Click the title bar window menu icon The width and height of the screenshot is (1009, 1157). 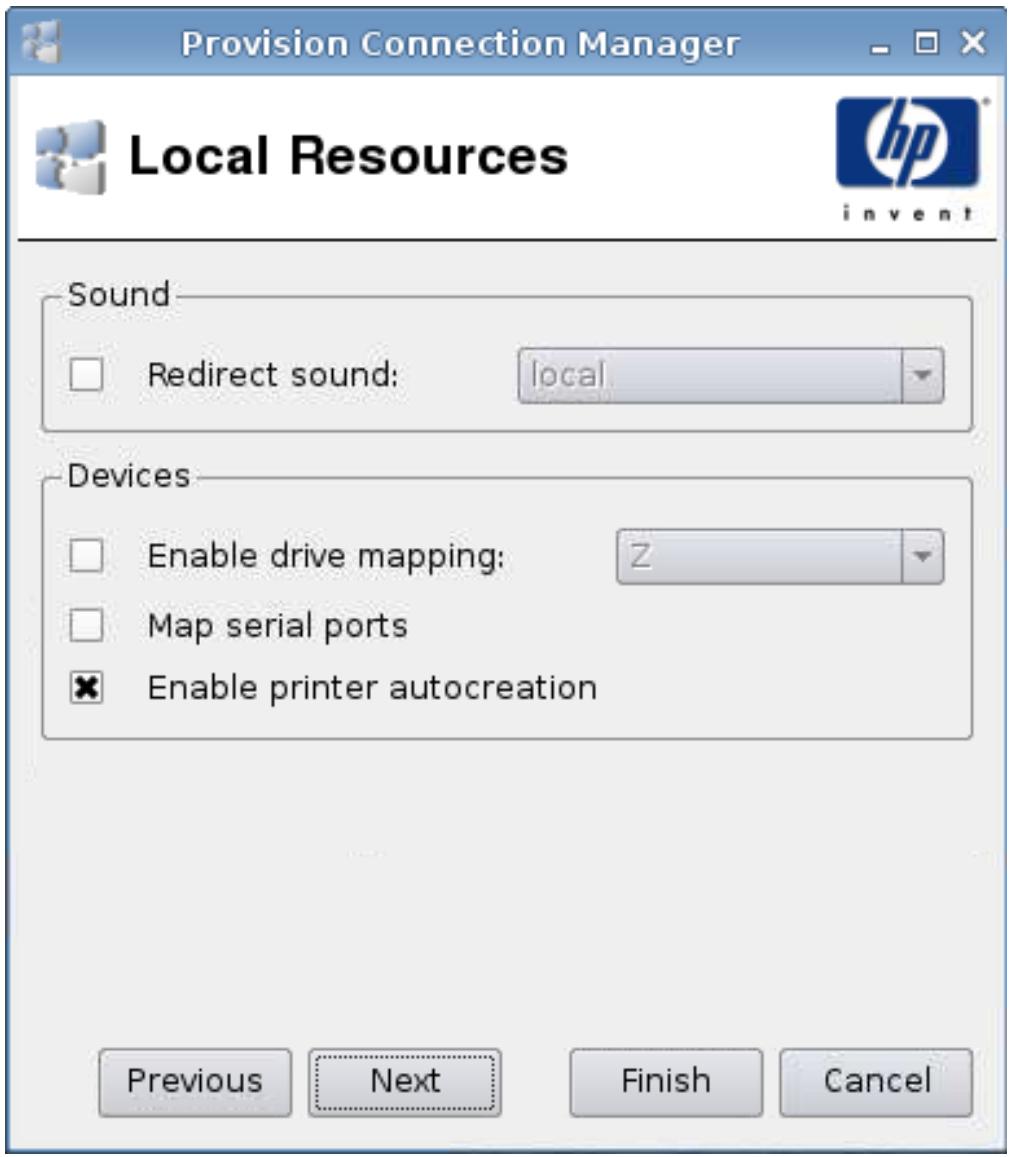[41, 42]
